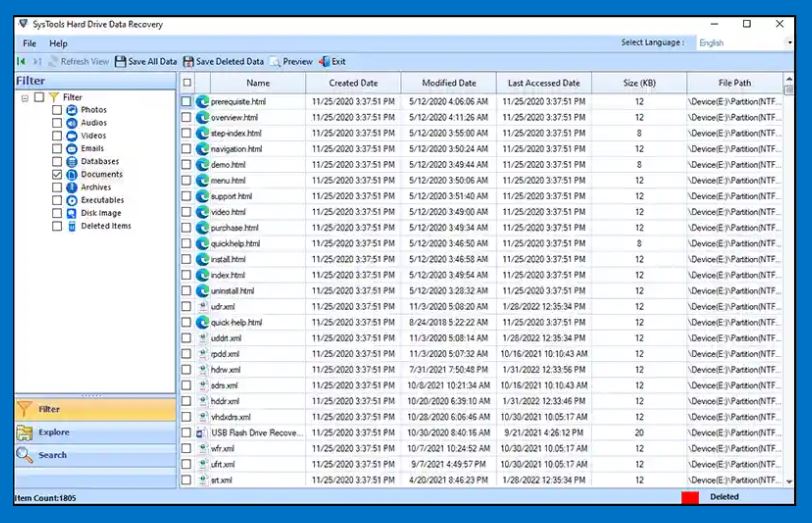Click the Emails filter icon

(x=72, y=149)
